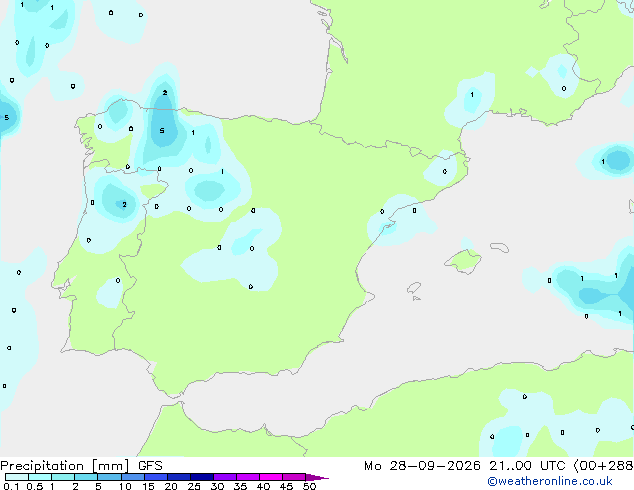Pick the 2–5 mm legend color swatch
Viewport: 634px width, 490px height.
coord(86,477)
